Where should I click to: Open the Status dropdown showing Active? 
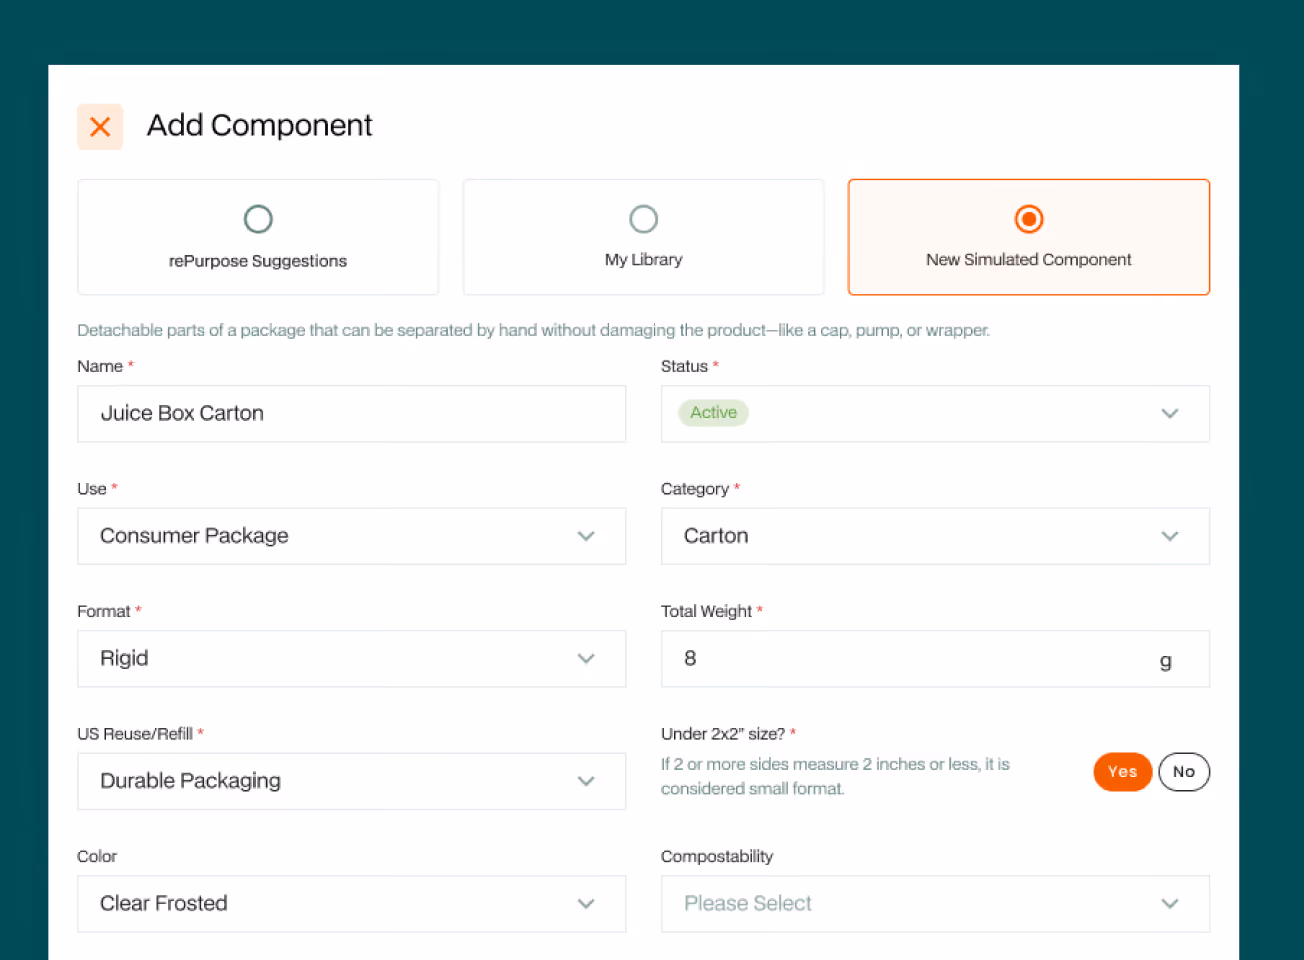click(x=935, y=414)
